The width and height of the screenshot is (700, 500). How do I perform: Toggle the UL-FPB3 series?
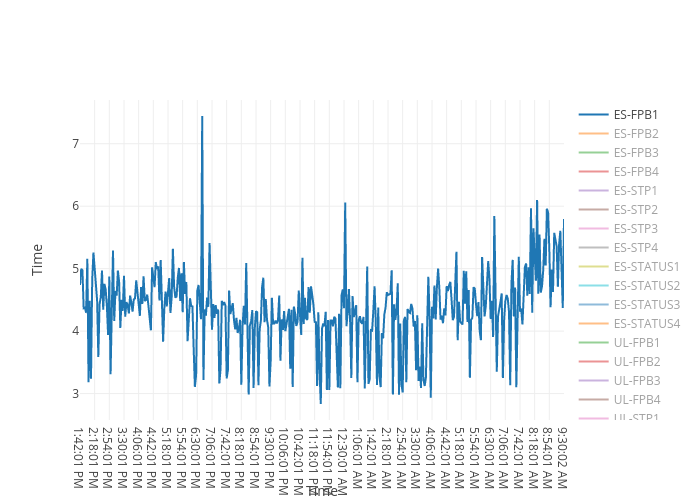click(636, 381)
